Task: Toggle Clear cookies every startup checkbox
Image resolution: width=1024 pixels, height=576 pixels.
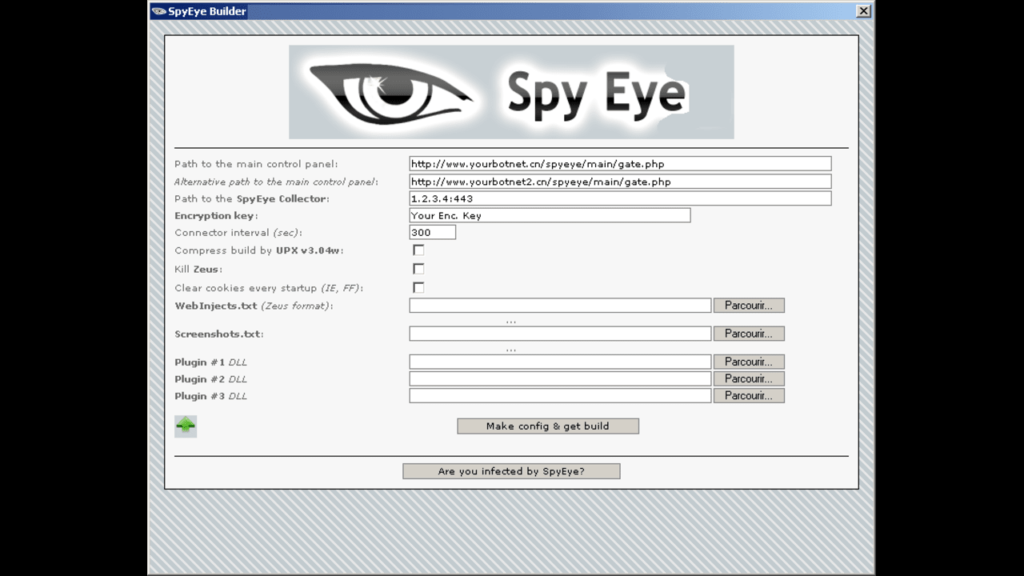Action: tap(419, 287)
